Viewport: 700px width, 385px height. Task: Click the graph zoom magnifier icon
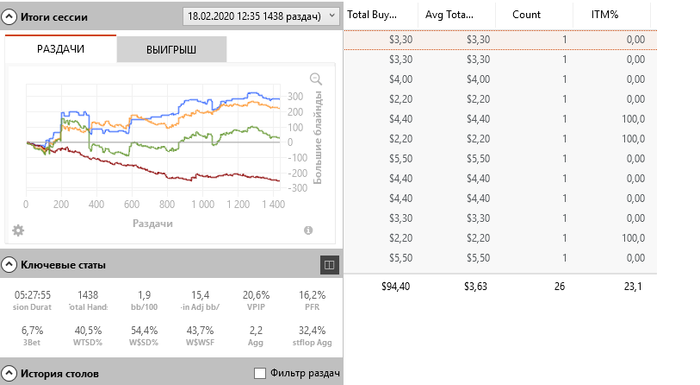tap(316, 79)
